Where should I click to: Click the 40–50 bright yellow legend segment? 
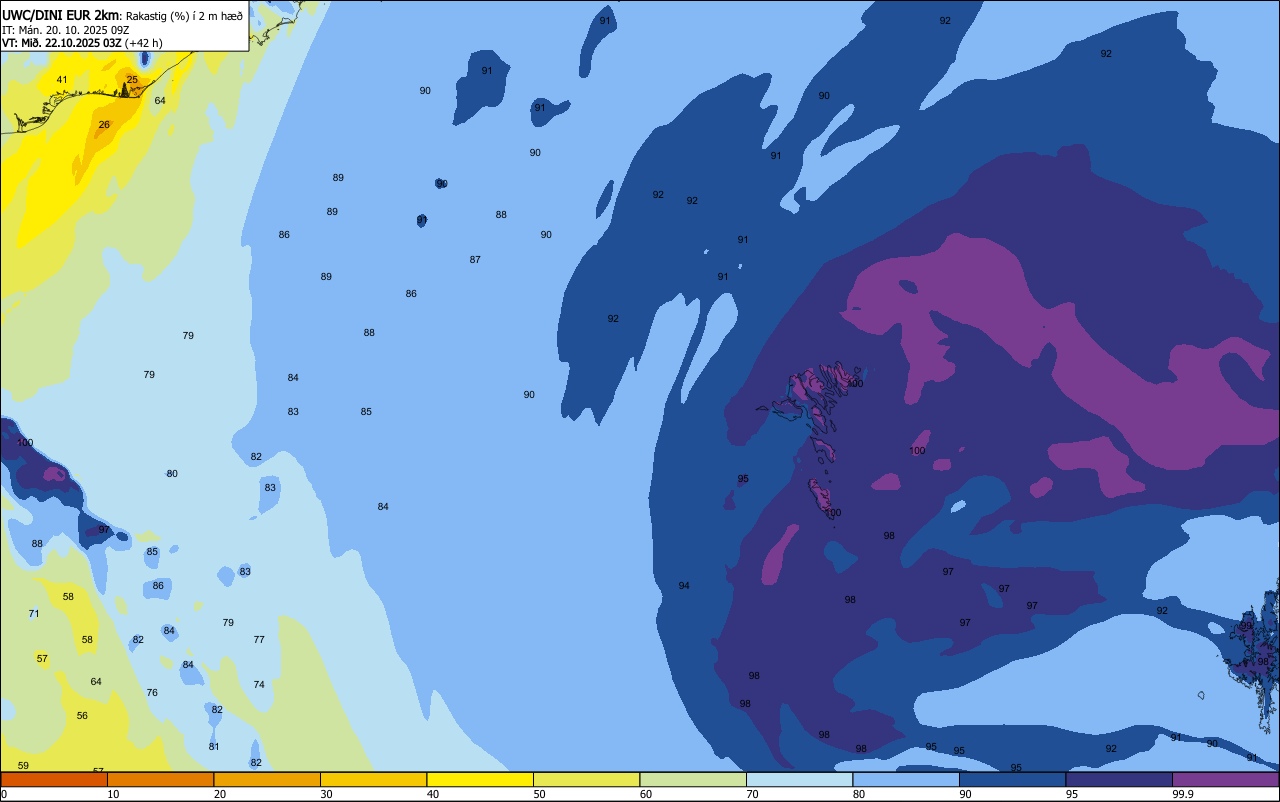pyautogui.click(x=480, y=779)
